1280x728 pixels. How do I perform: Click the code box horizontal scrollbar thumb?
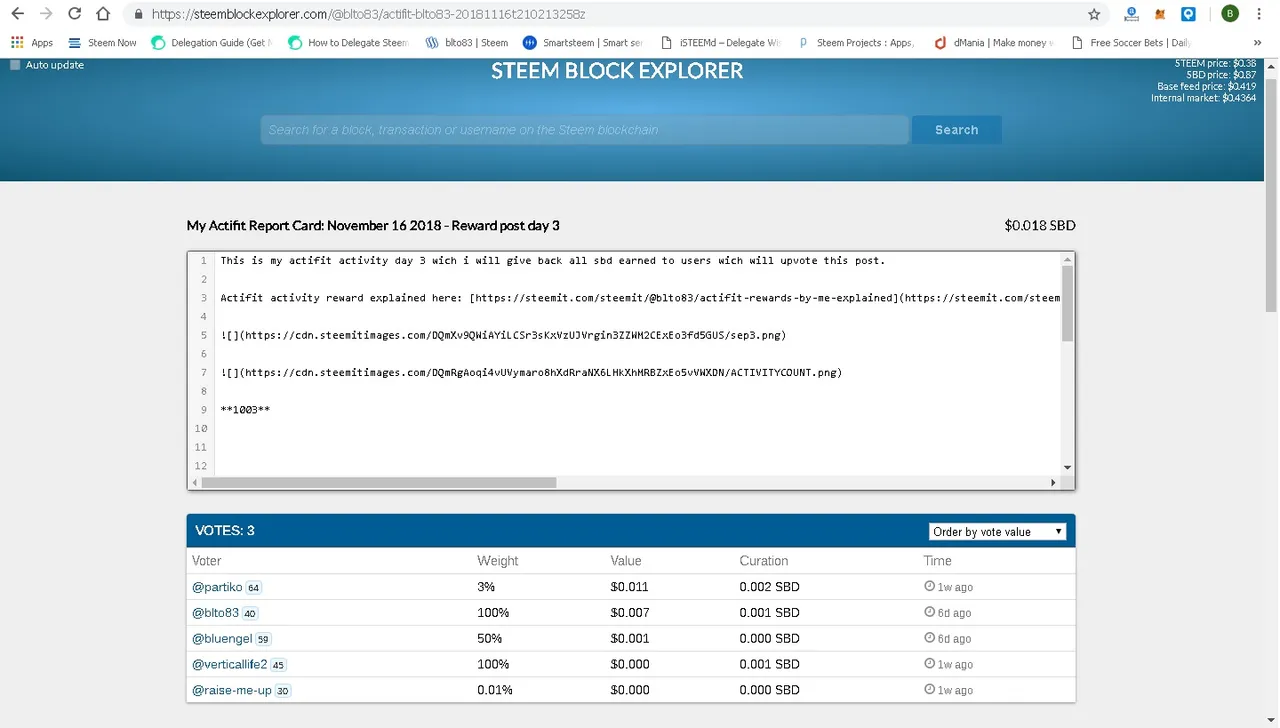click(x=378, y=482)
